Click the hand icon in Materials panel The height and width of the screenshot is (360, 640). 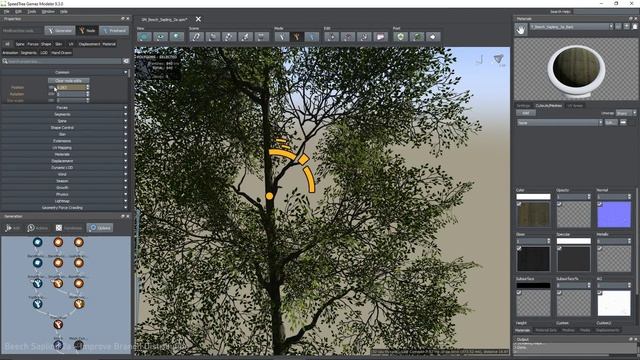tap(521, 30)
